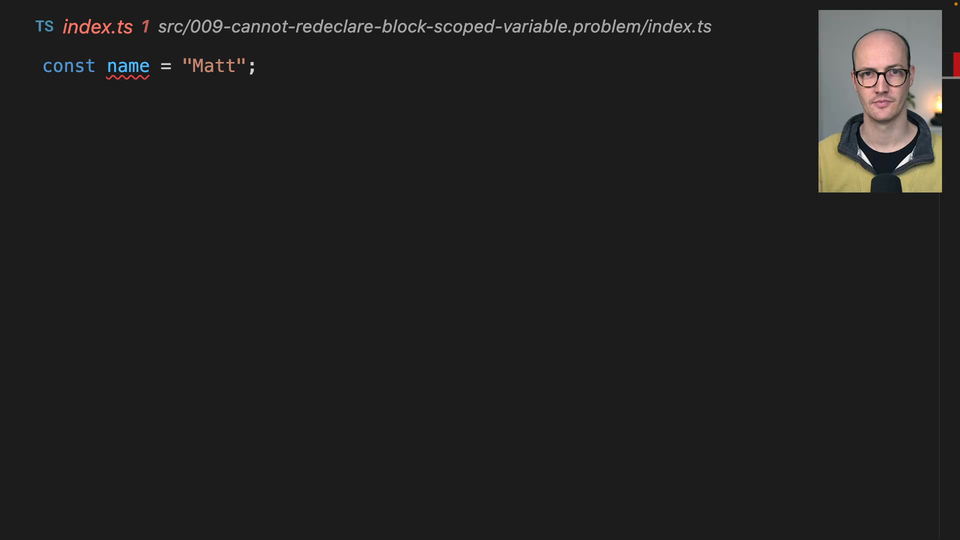Click the microphone in the webcam video
Image resolution: width=960 pixels, height=540 pixels.
point(885,182)
